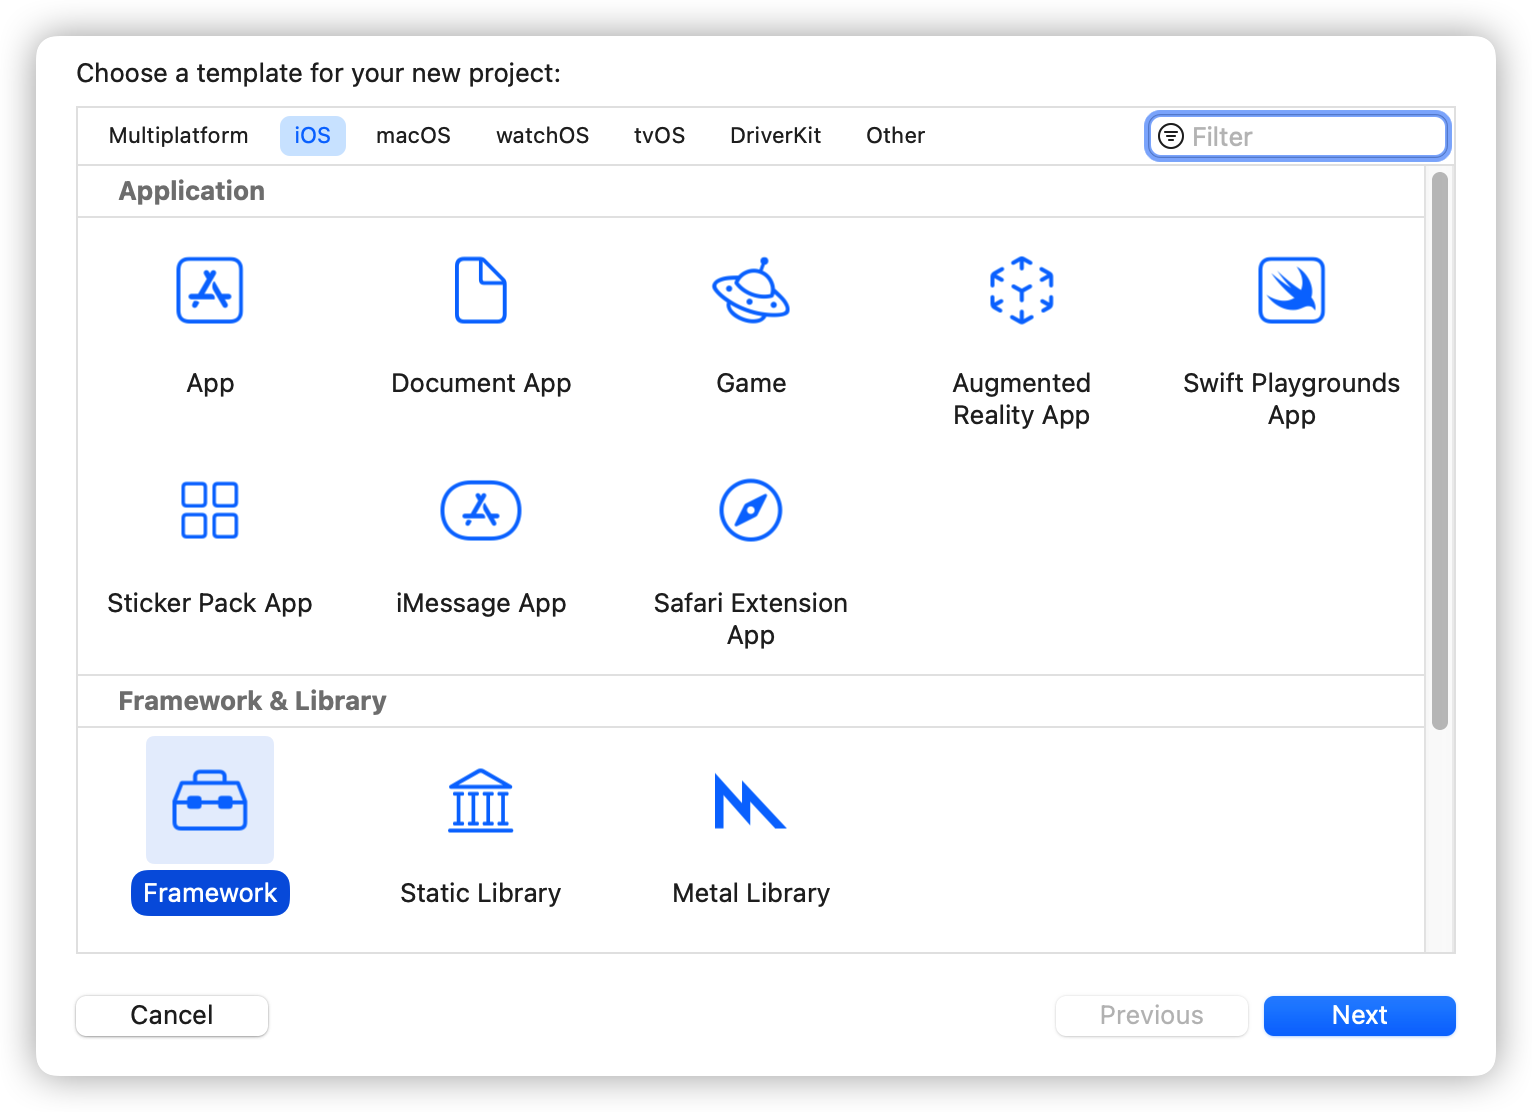Click the "Safari Extension App" label
The image size is (1532, 1112).
[x=751, y=619]
